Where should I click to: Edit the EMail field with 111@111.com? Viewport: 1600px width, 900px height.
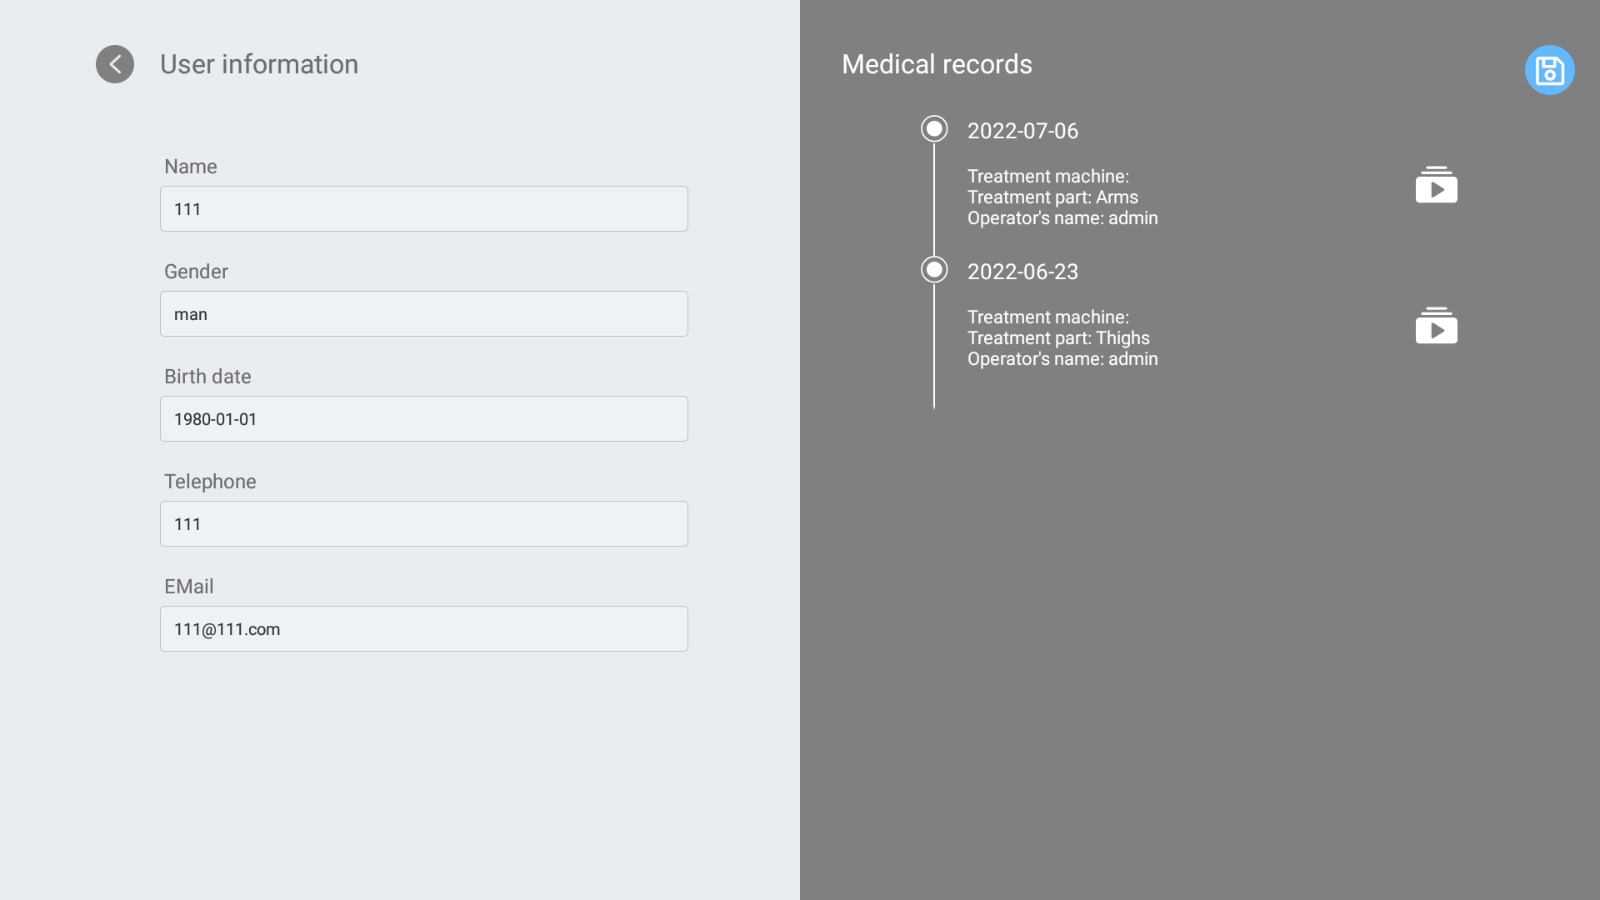[424, 629]
